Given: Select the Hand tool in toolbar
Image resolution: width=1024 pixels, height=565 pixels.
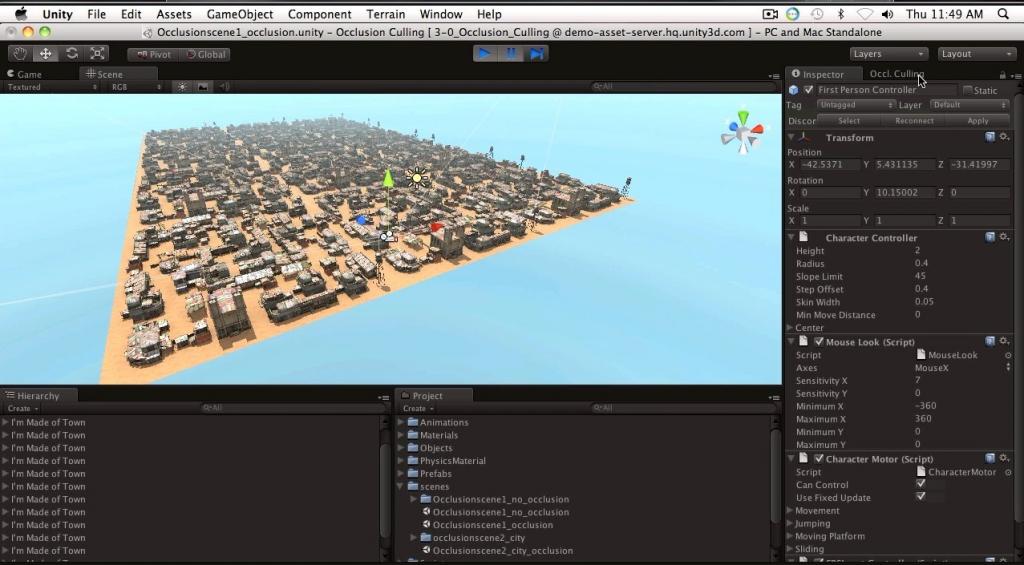Looking at the screenshot, I should point(20,54).
